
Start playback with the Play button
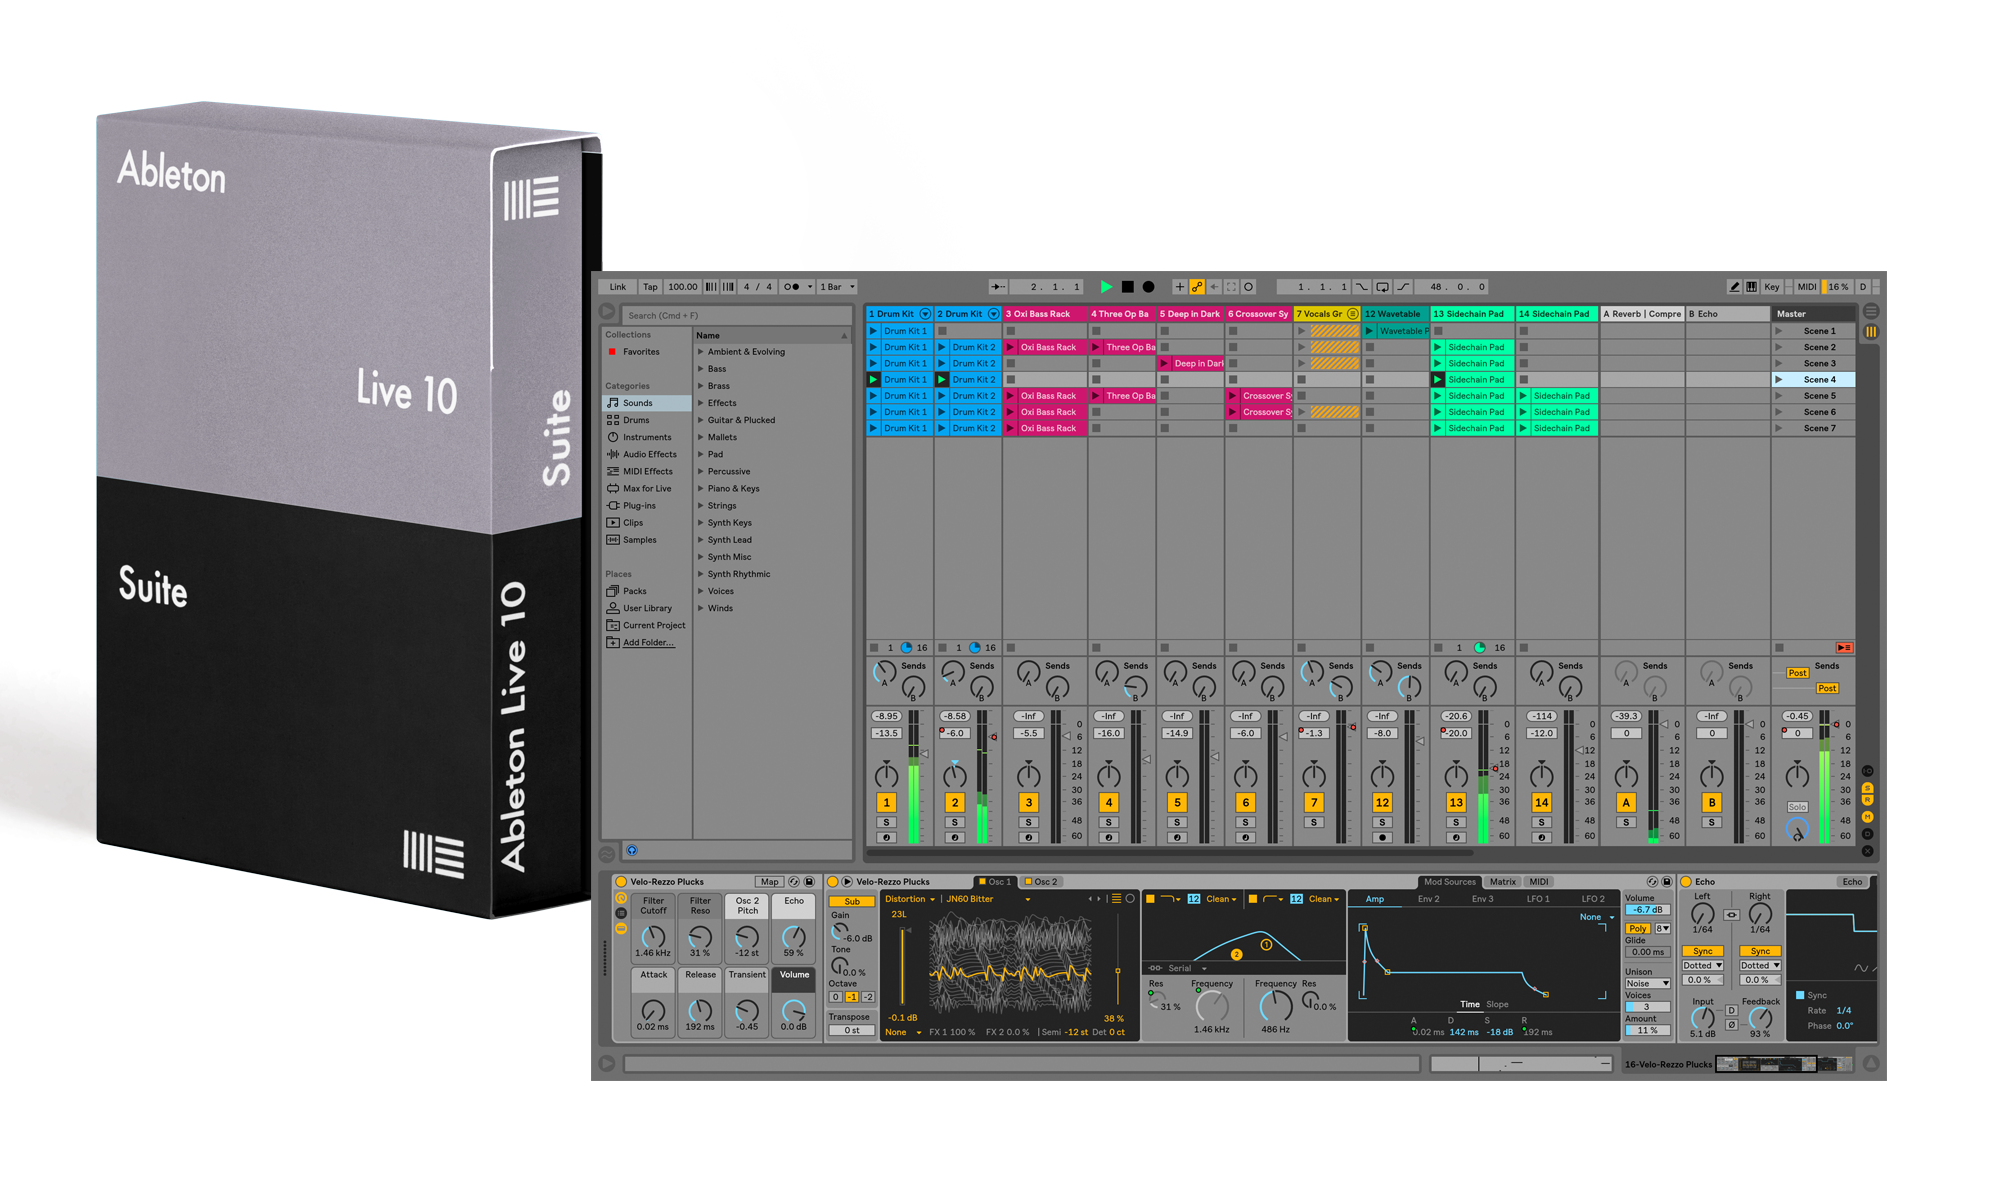point(1106,287)
